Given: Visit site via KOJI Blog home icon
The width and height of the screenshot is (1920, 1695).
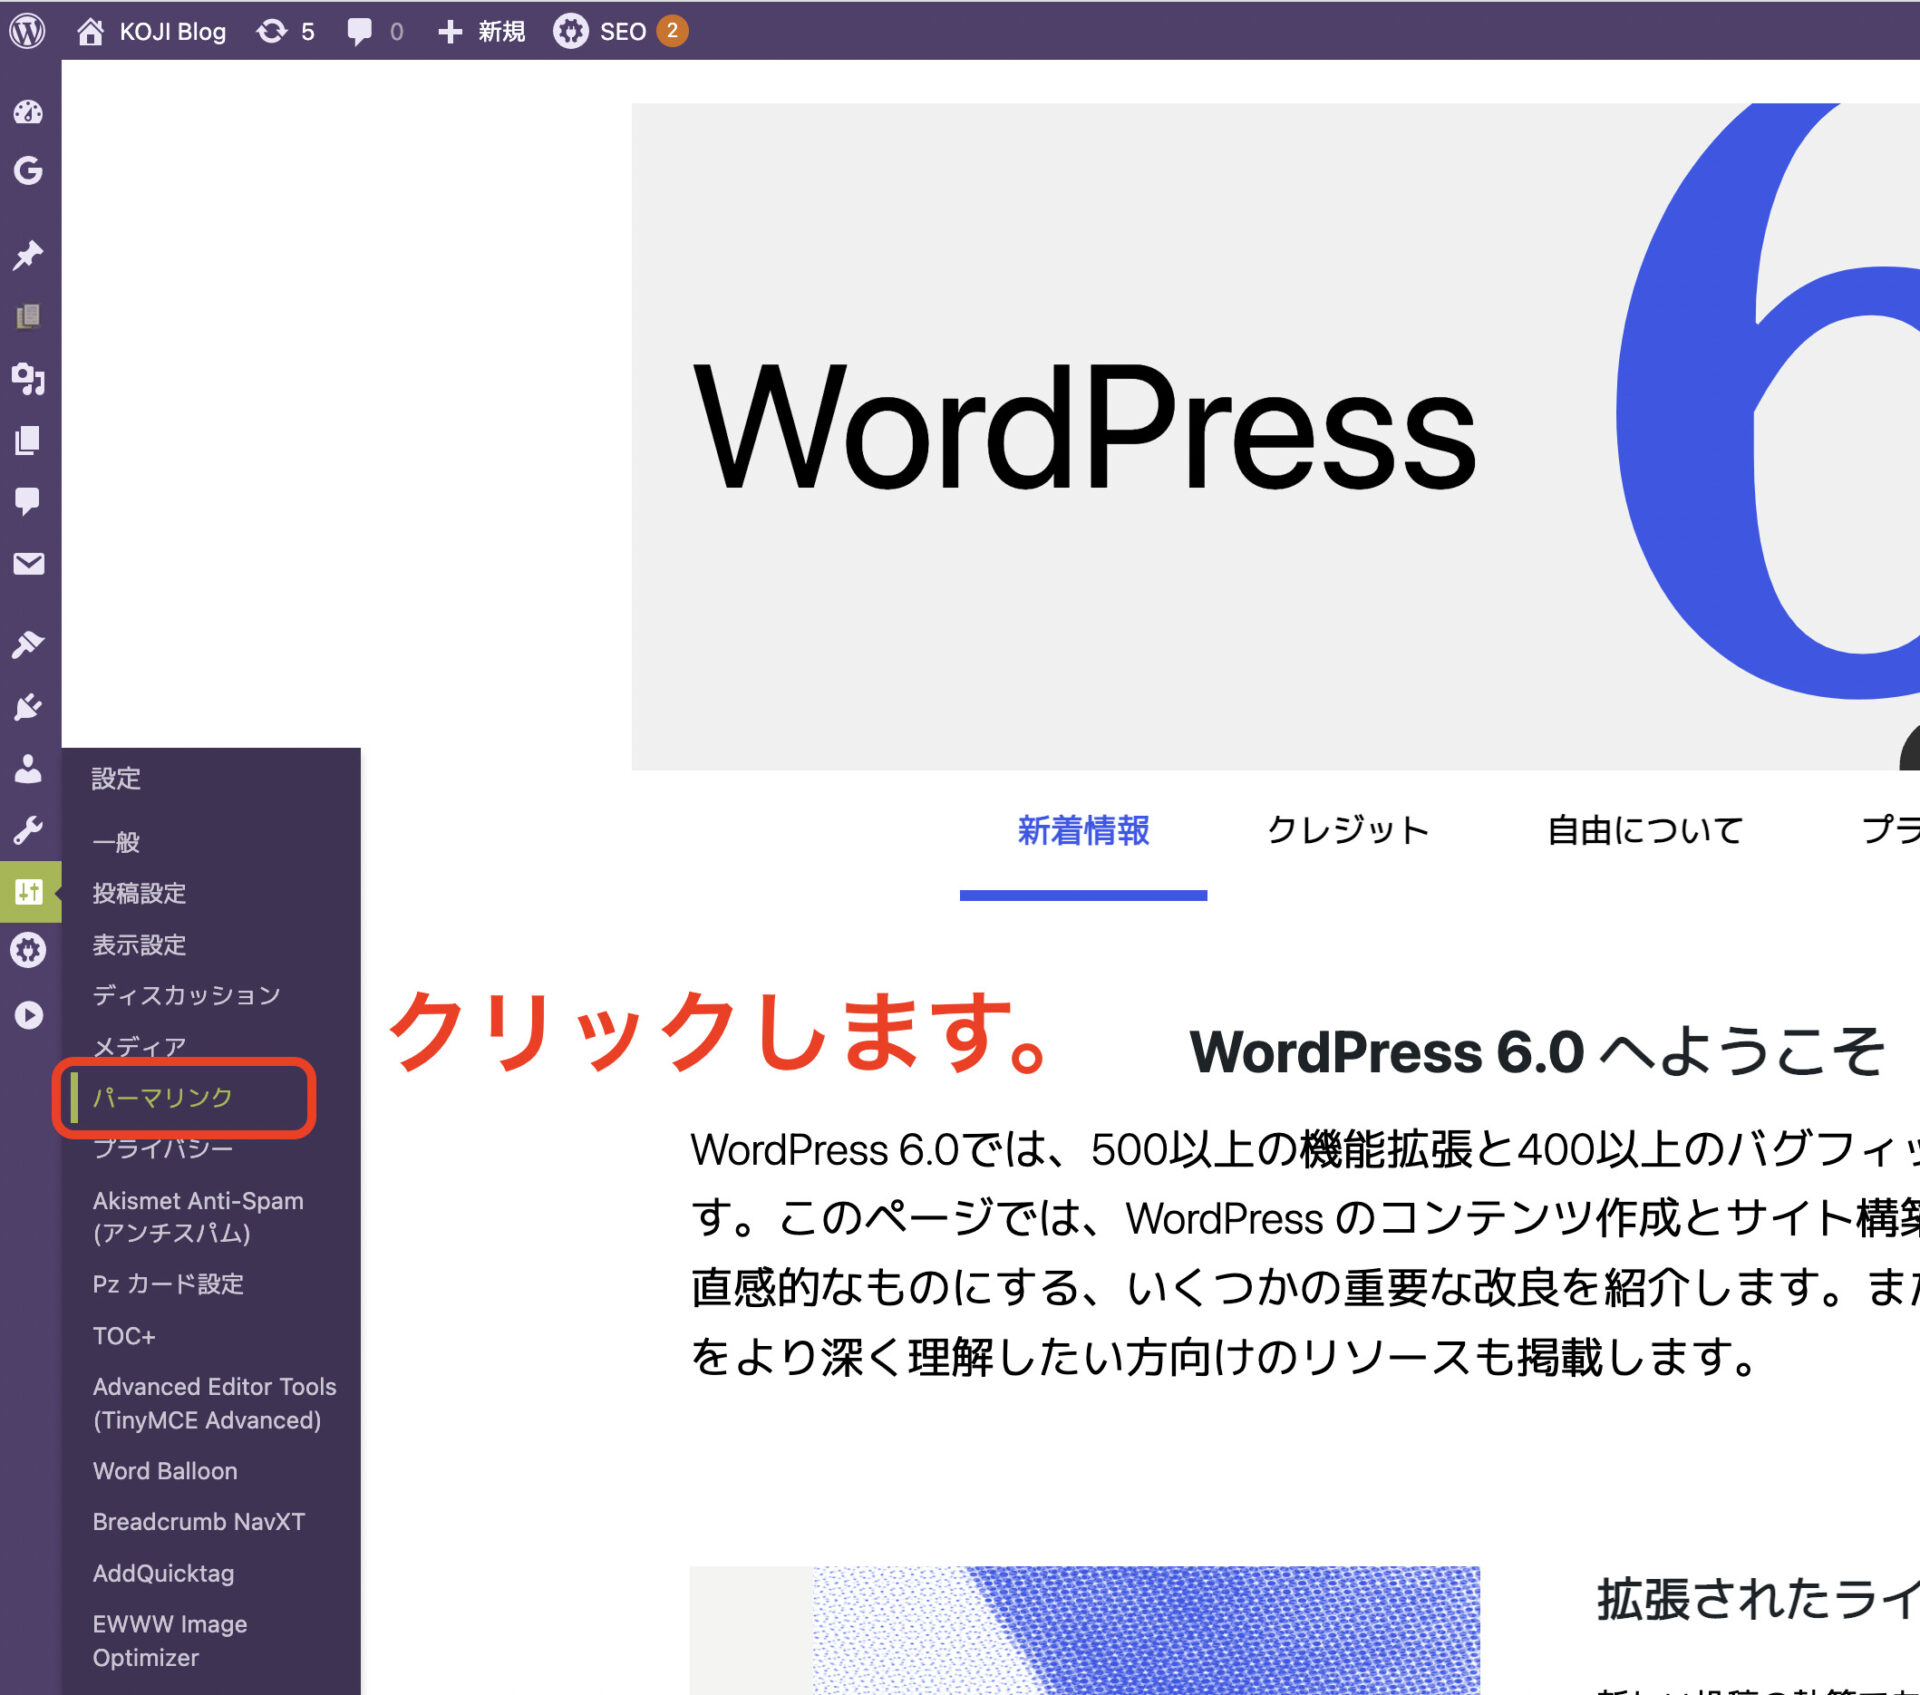Looking at the screenshot, I should (90, 31).
